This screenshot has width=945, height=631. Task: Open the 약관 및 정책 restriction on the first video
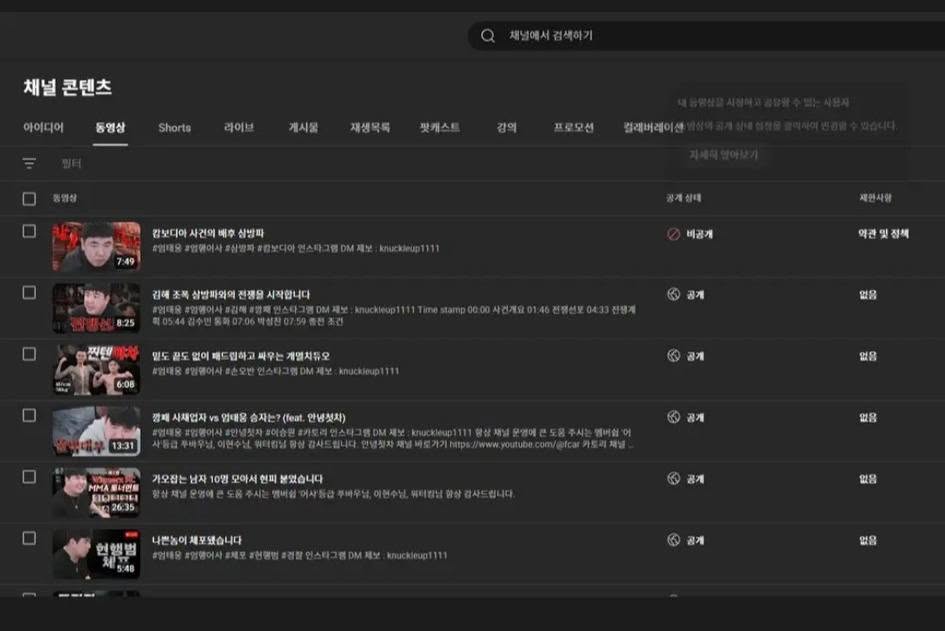click(x=883, y=234)
